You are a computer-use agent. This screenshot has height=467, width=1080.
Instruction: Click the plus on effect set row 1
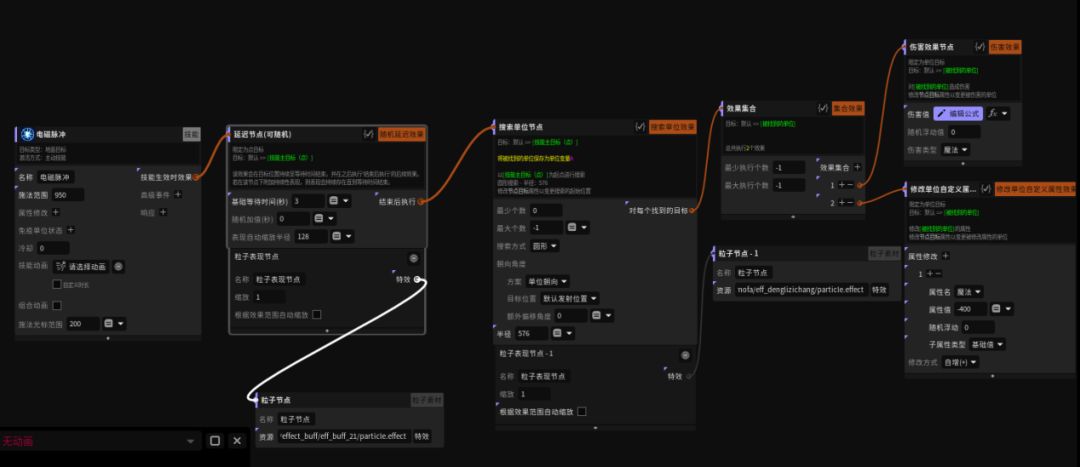point(842,185)
